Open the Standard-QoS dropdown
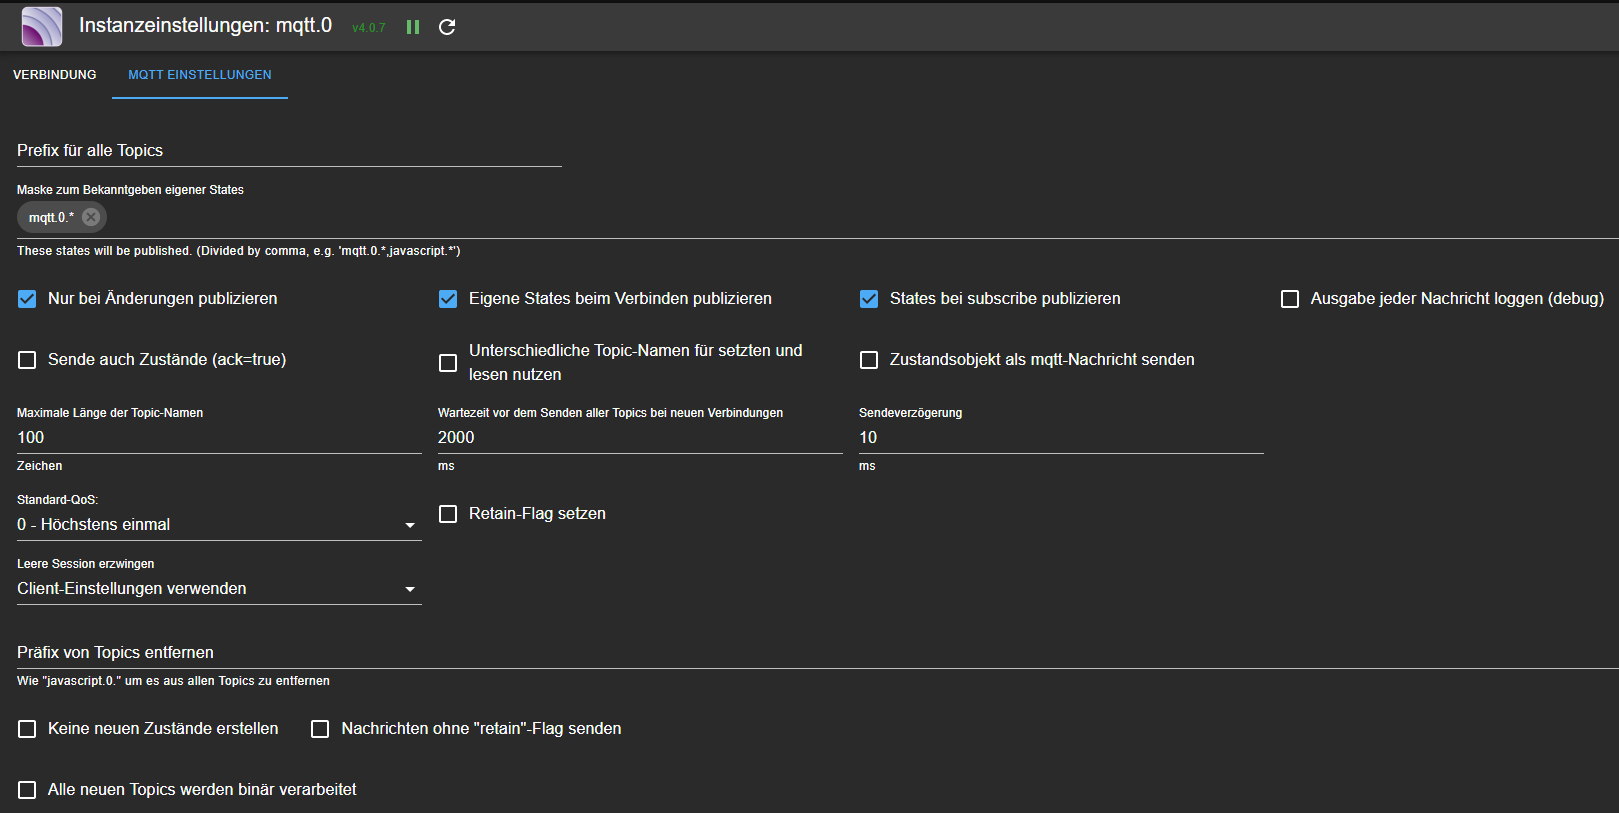 (218, 525)
